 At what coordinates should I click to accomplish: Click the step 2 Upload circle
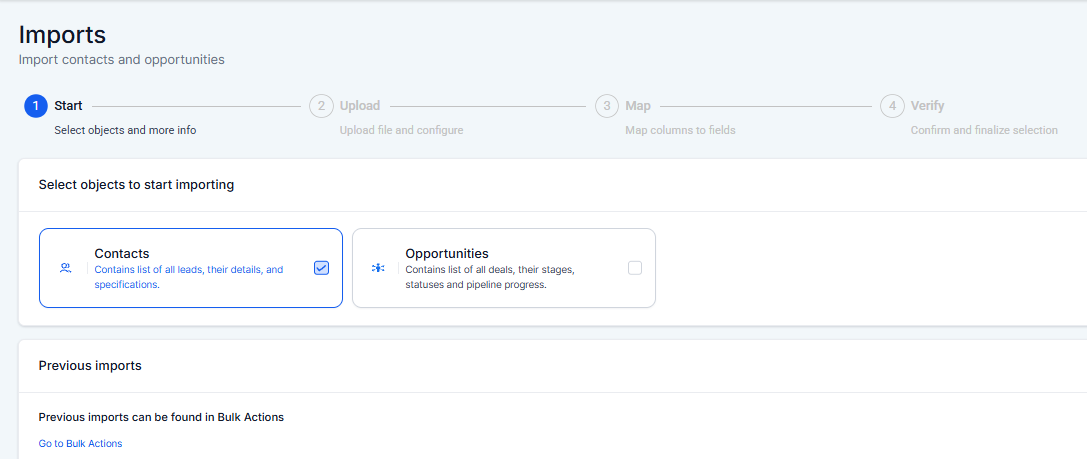tap(321, 106)
